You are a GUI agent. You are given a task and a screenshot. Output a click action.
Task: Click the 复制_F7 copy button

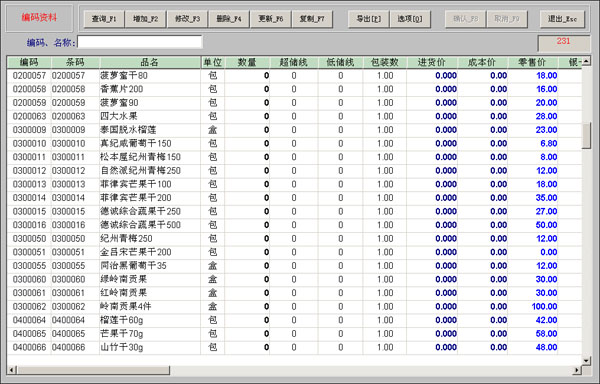click(x=312, y=19)
